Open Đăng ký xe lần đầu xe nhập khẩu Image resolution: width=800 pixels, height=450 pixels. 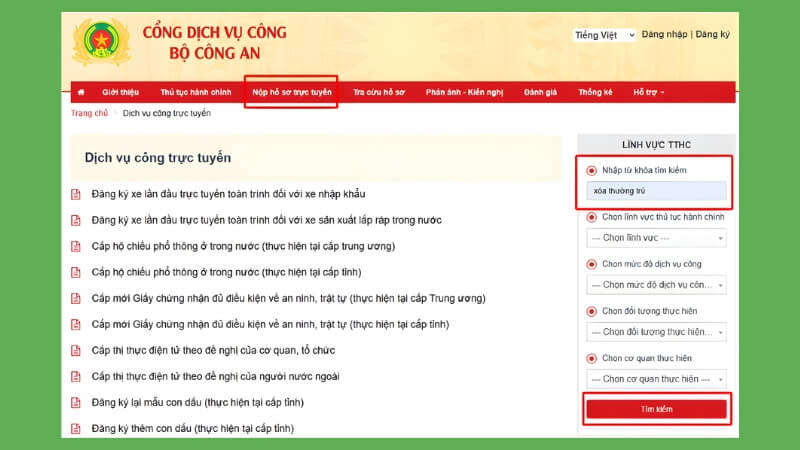point(229,194)
